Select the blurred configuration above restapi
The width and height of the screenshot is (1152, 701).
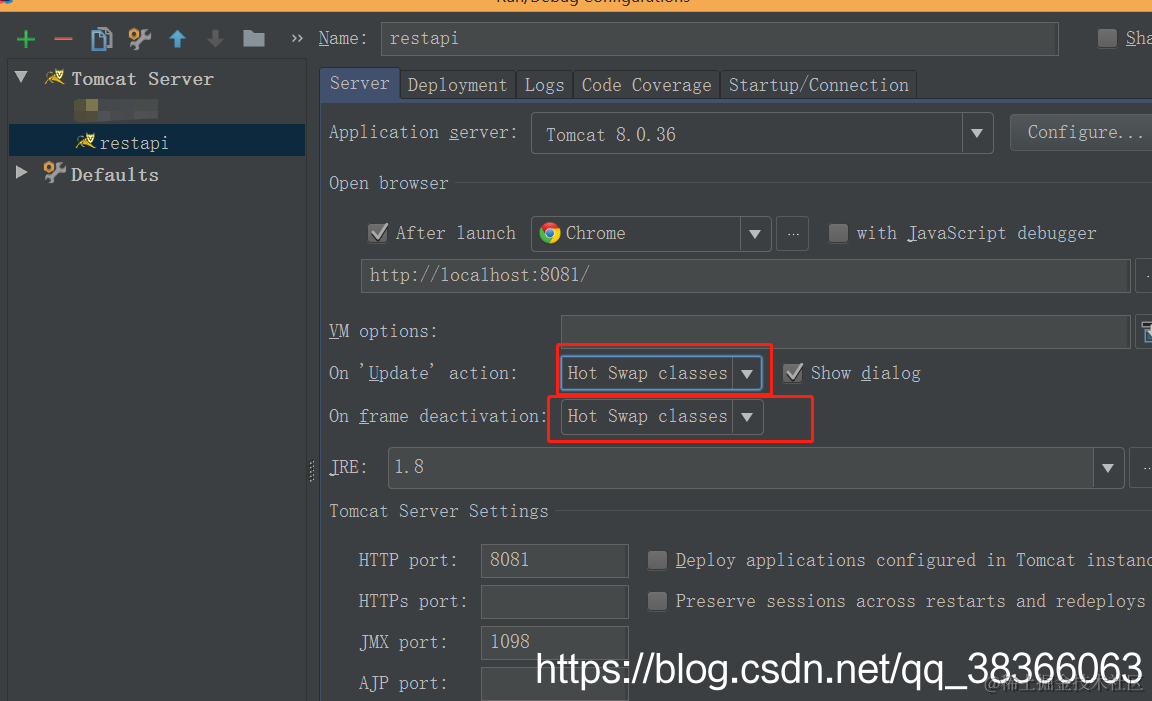pyautogui.click(x=116, y=110)
